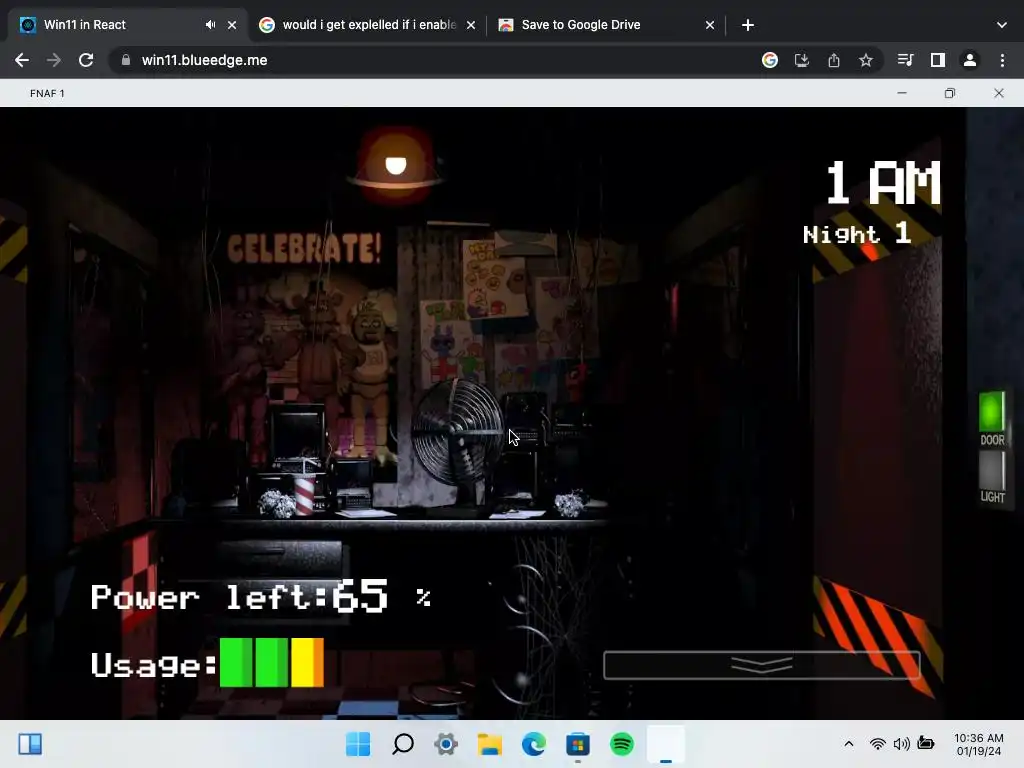Open the Google icon in address bar
Screen dimensions: 1024x768
point(770,60)
